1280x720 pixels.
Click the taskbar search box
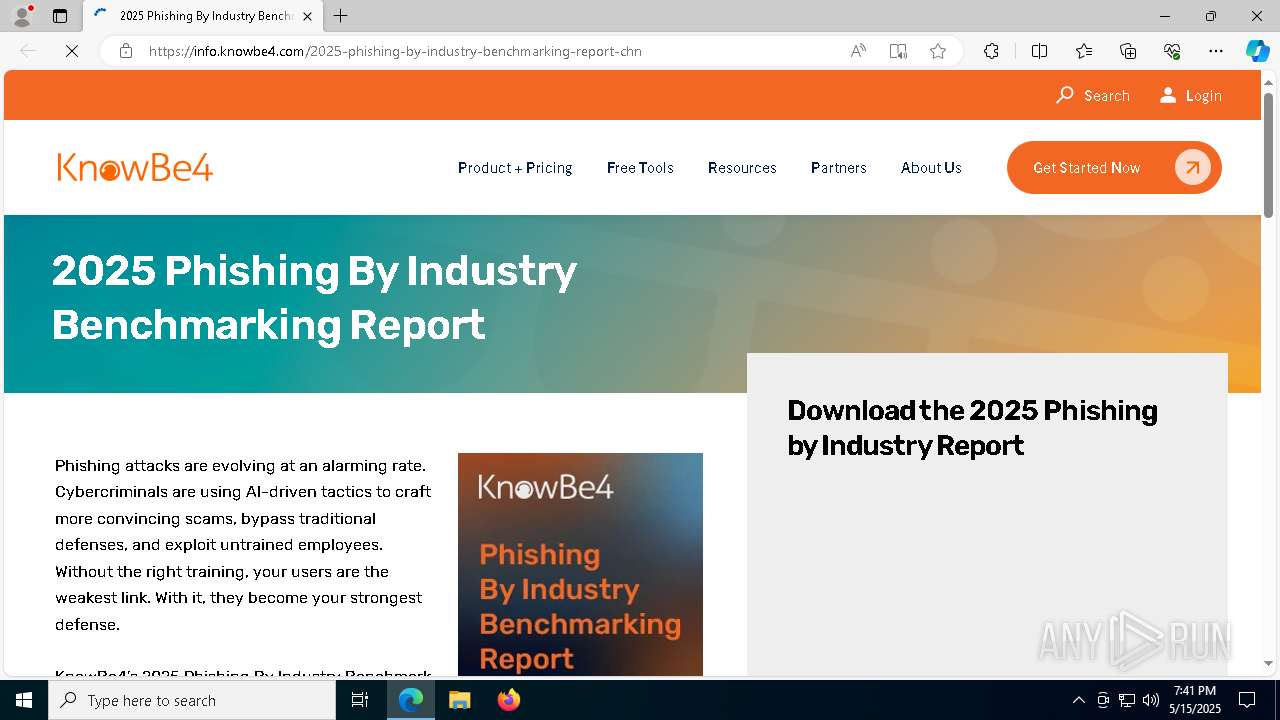coord(192,700)
